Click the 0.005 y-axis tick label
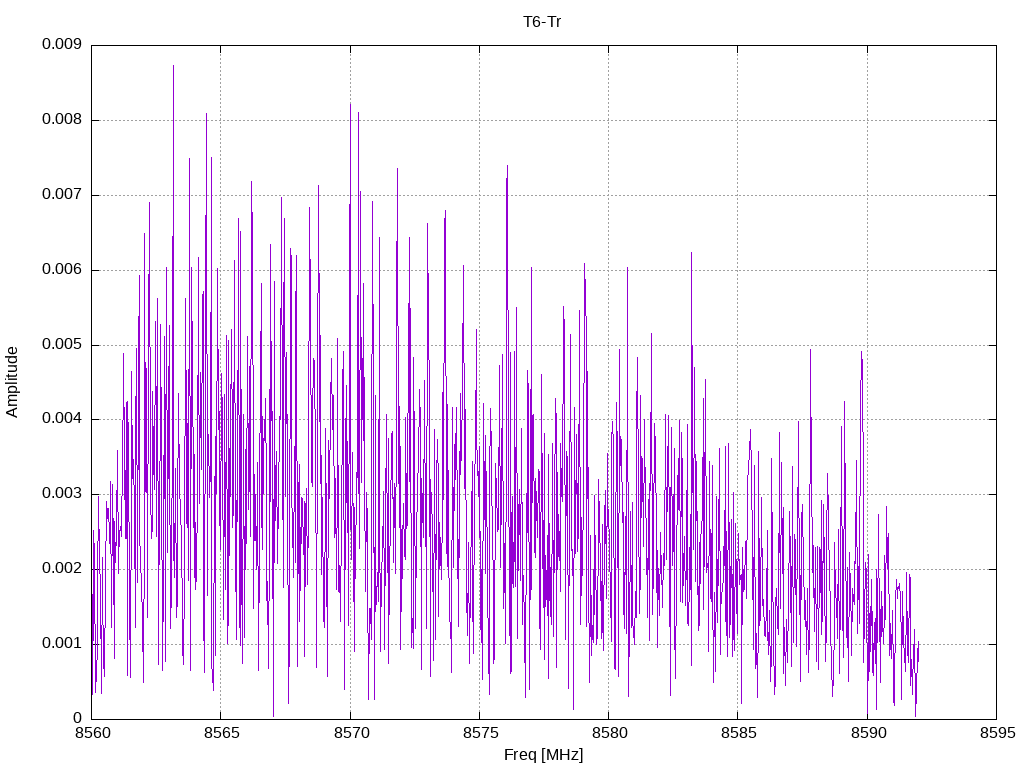 click(x=62, y=344)
